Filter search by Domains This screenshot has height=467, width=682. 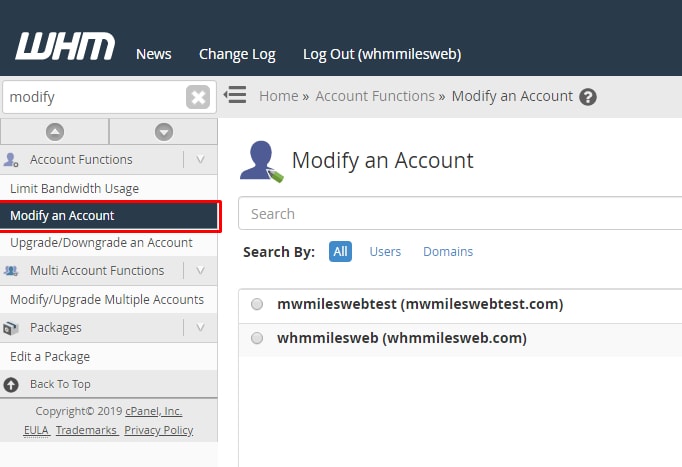tap(448, 251)
